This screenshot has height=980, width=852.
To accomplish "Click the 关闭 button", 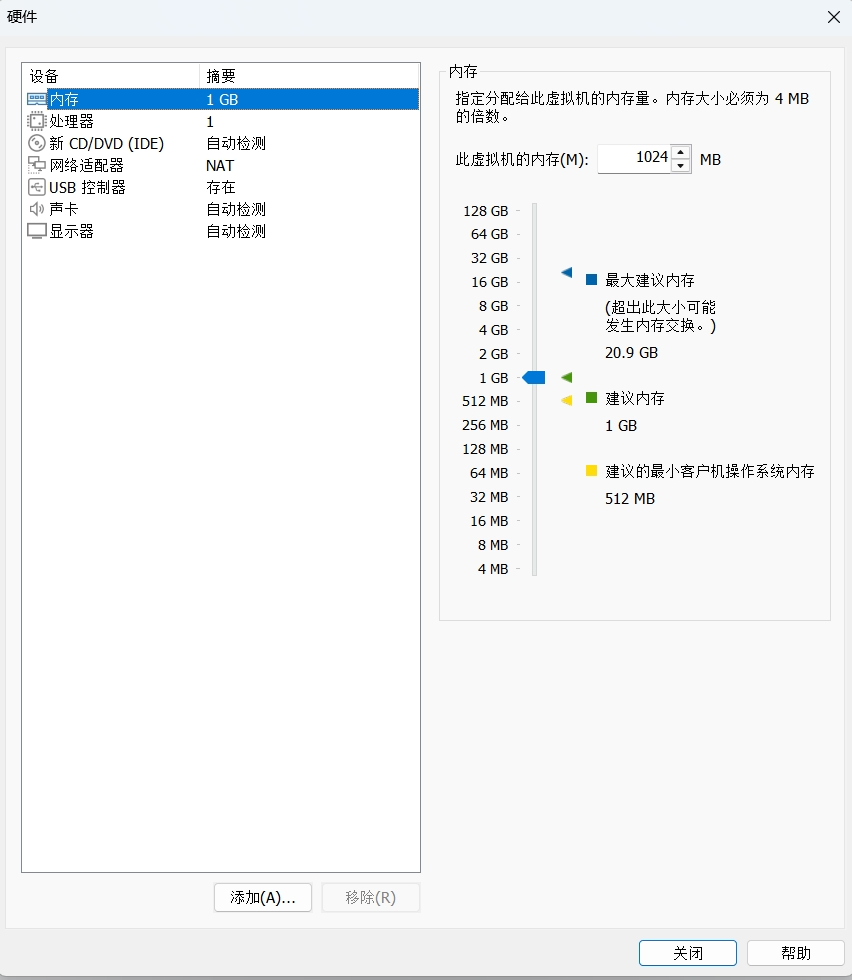I will pyautogui.click(x=688, y=953).
